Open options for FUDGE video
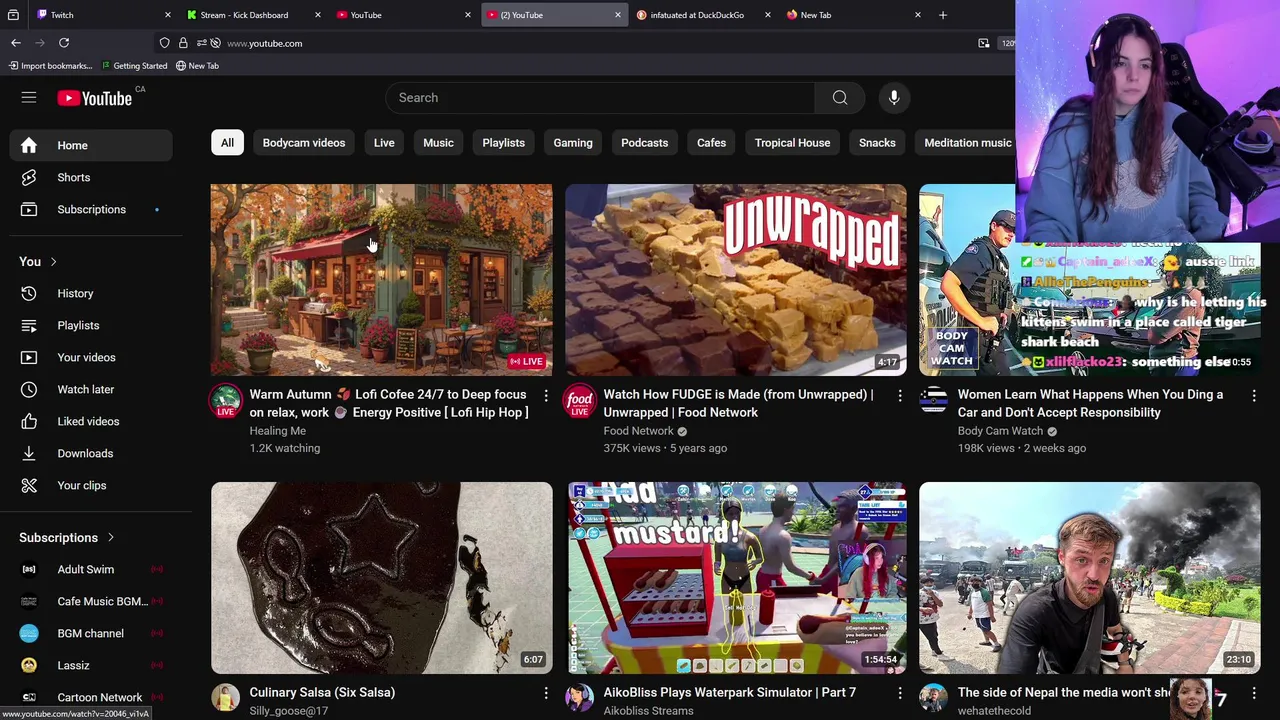 tap(900, 396)
